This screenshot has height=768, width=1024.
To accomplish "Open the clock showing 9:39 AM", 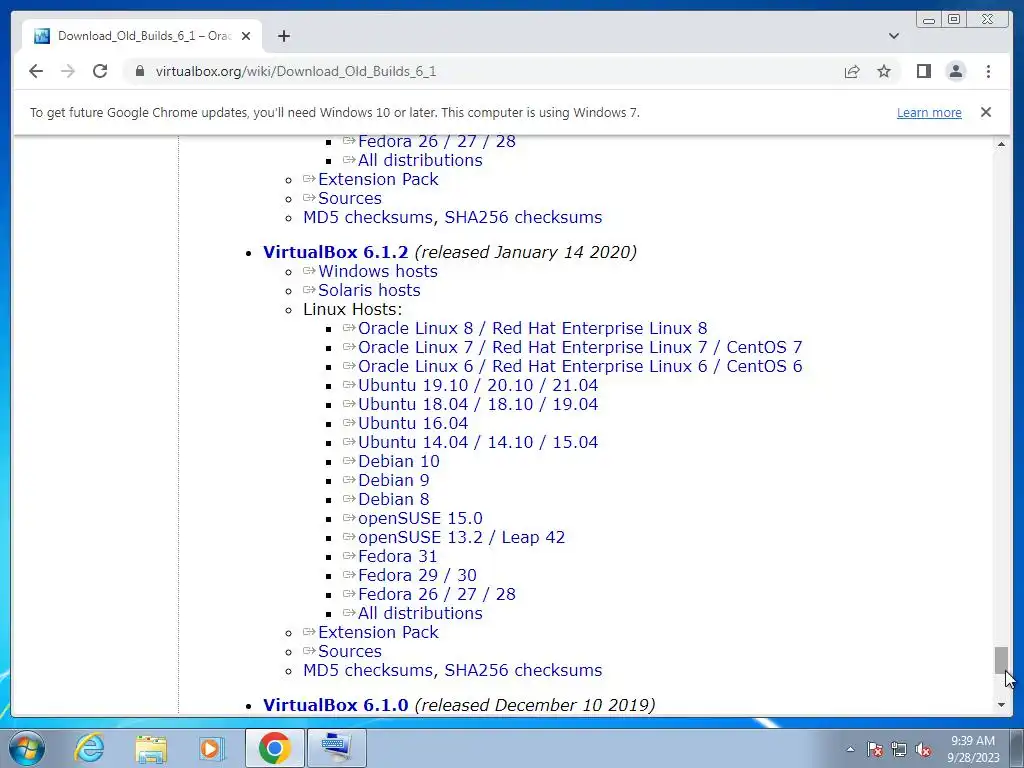I will click(x=973, y=749).
